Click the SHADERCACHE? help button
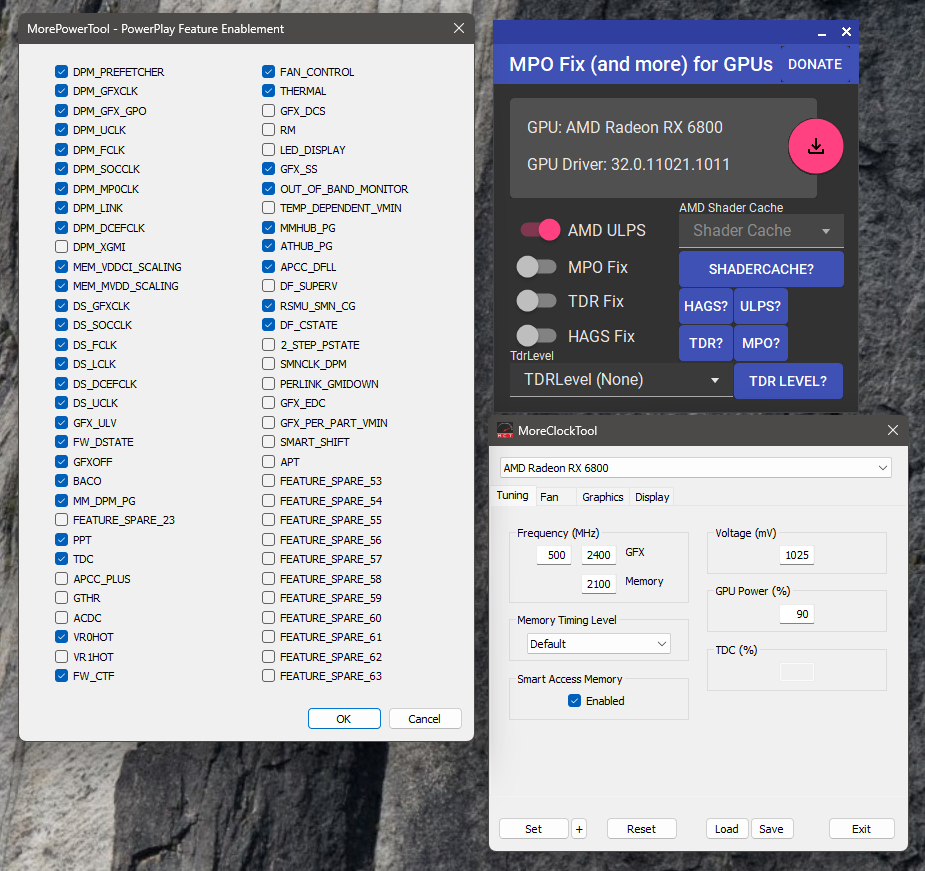This screenshot has width=925, height=871. pos(761,269)
